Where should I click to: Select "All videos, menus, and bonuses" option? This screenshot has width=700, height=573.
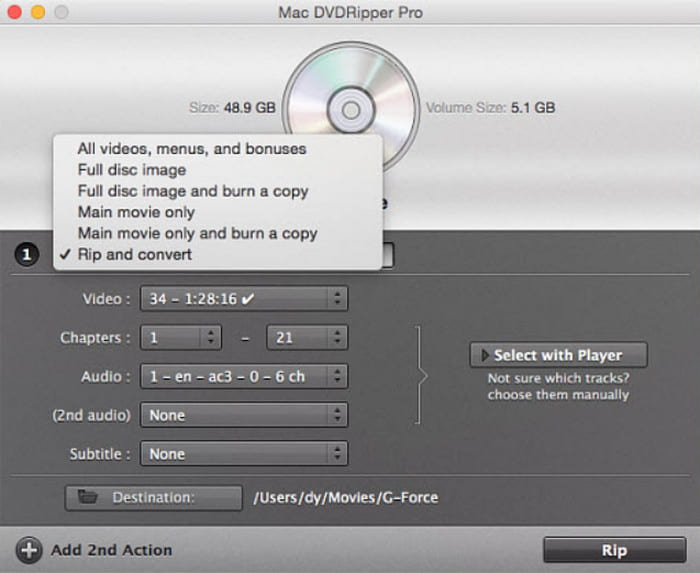217,149
